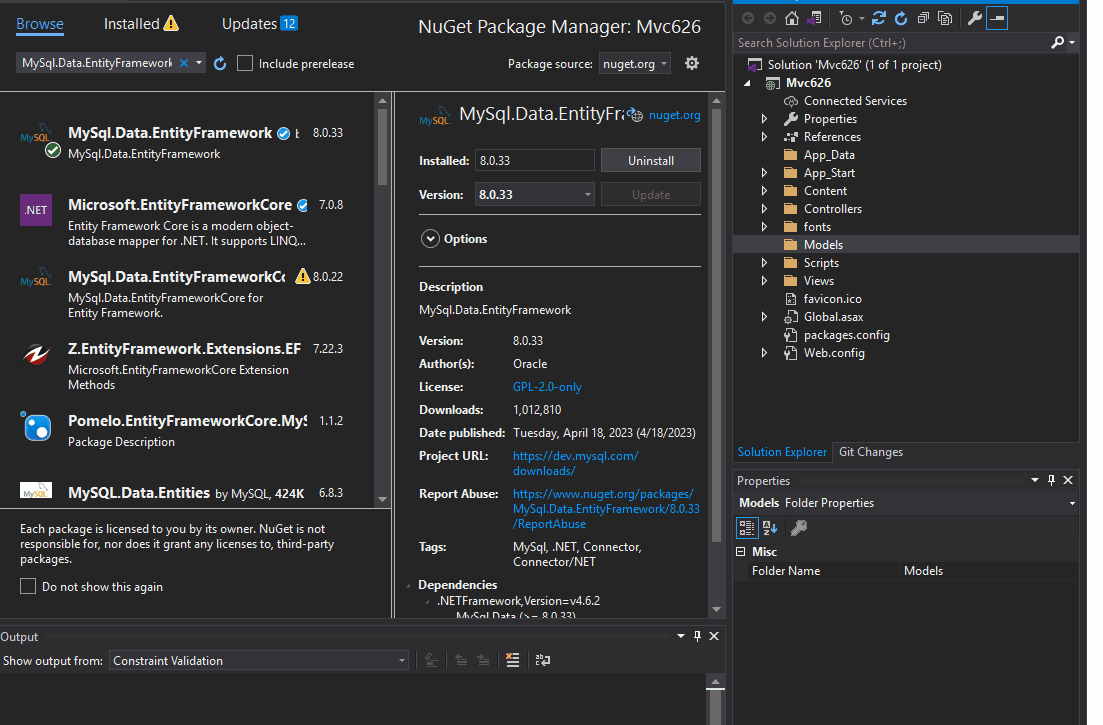
Task: Open Properties via the wrench icon
Action: click(x=974, y=18)
